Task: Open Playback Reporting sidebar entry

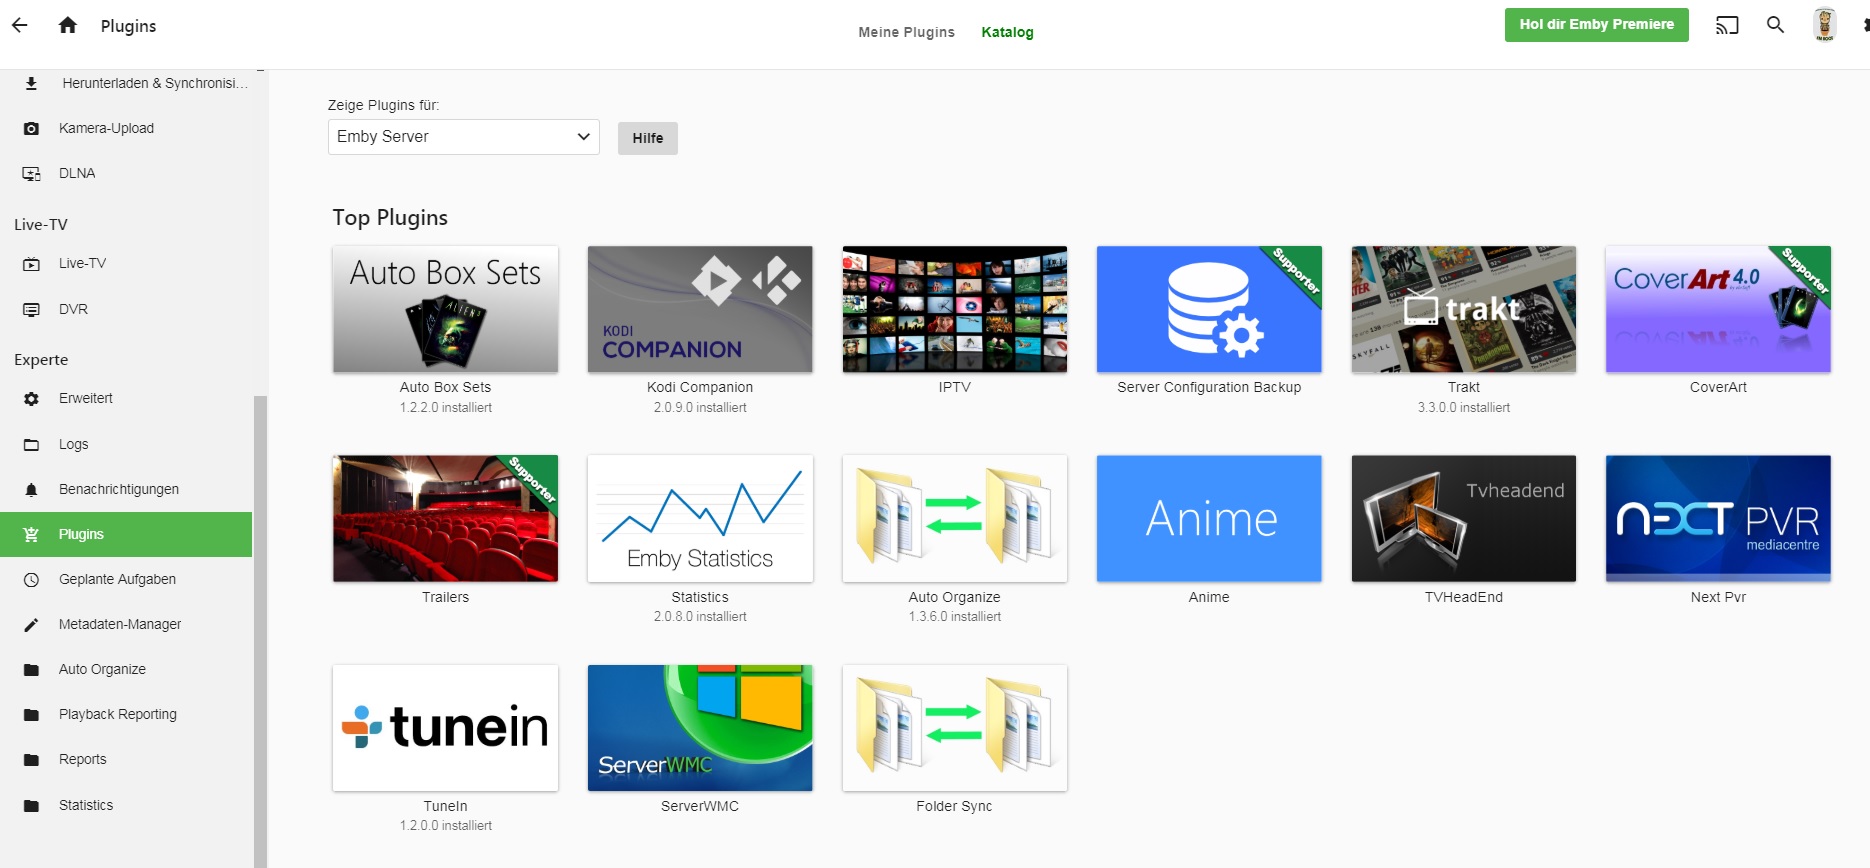Action: pyautogui.click(x=126, y=714)
